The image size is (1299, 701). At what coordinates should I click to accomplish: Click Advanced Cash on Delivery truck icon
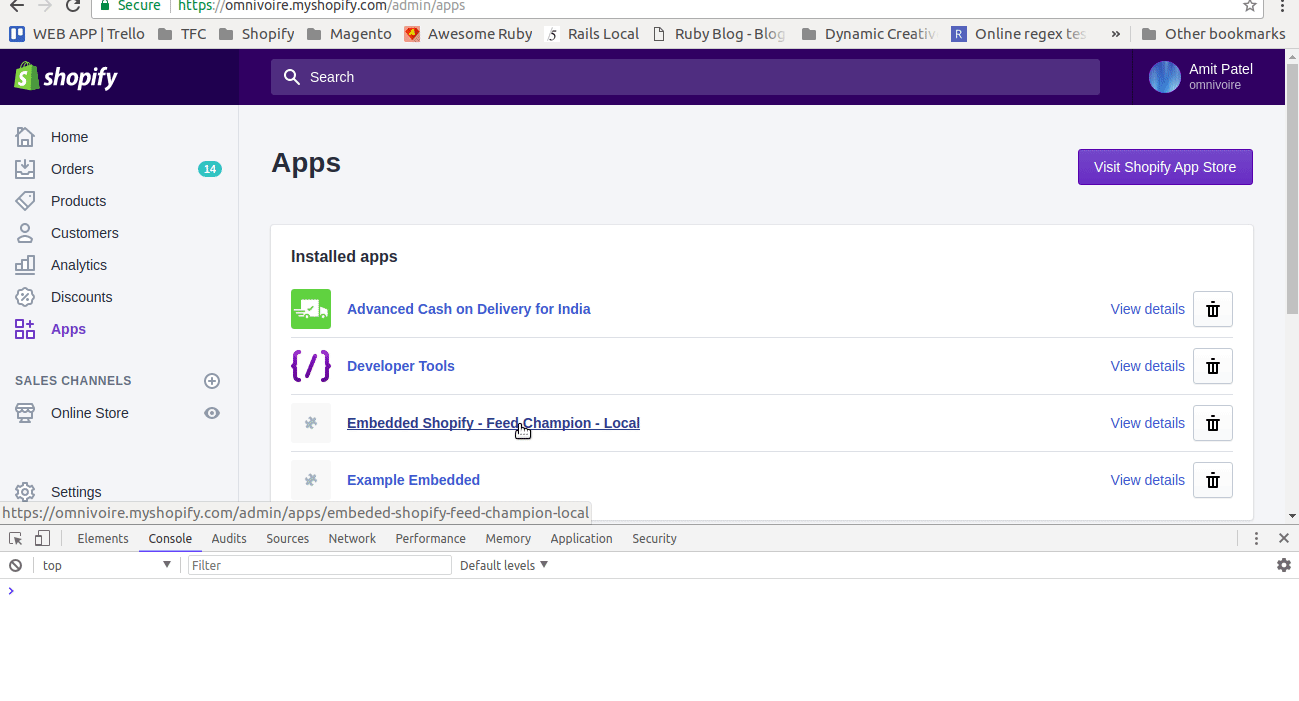(x=311, y=309)
